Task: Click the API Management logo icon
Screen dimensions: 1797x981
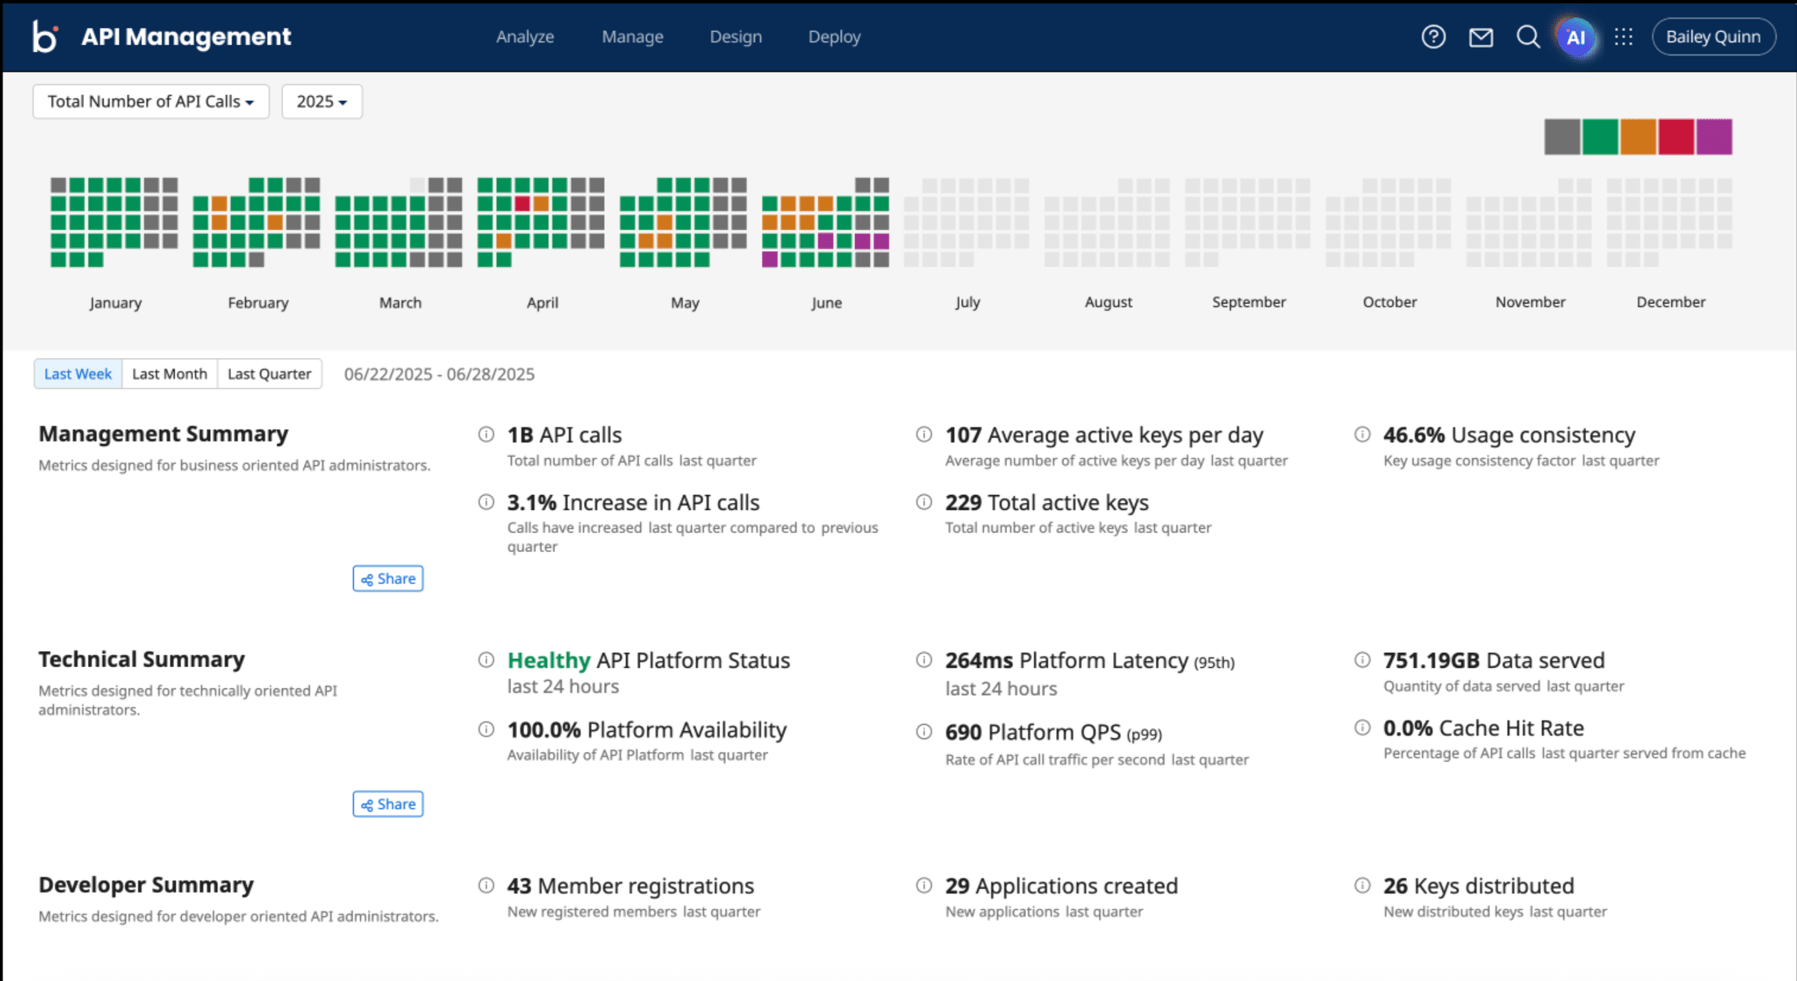Action: click(45, 37)
